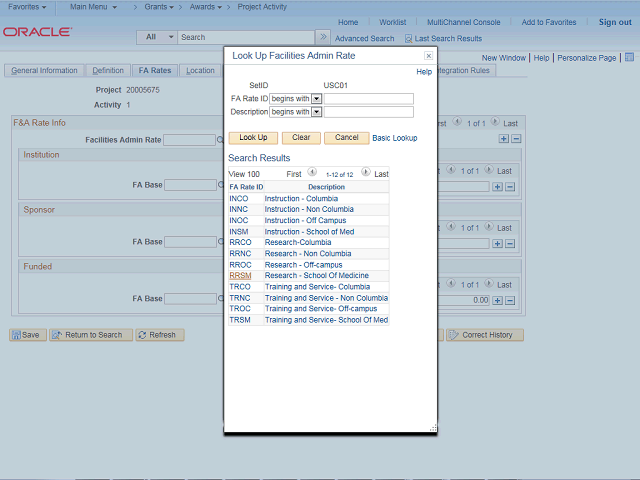640x480 pixels.
Task: Click the Look Up button
Action: click(253, 138)
